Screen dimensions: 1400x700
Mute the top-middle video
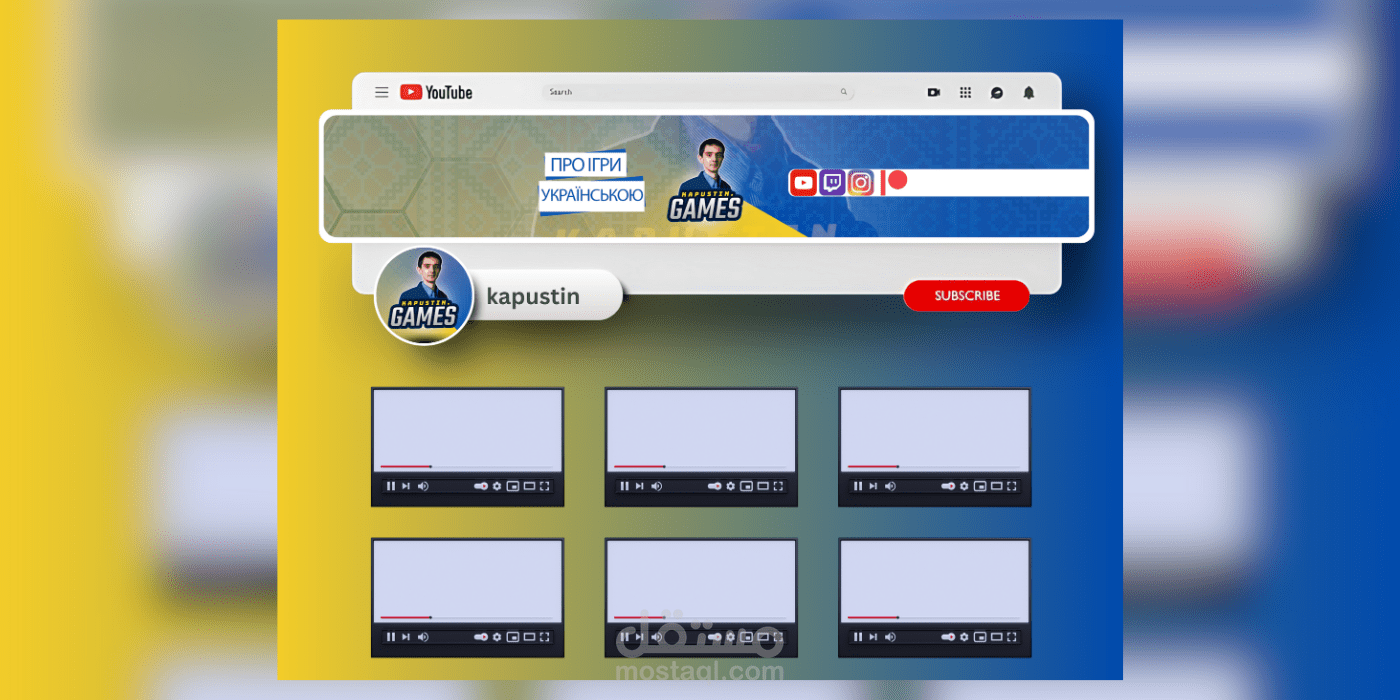(656, 486)
